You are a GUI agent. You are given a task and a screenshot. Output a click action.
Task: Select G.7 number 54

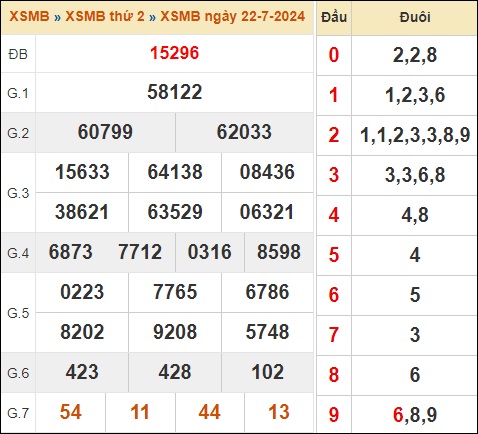(71, 412)
